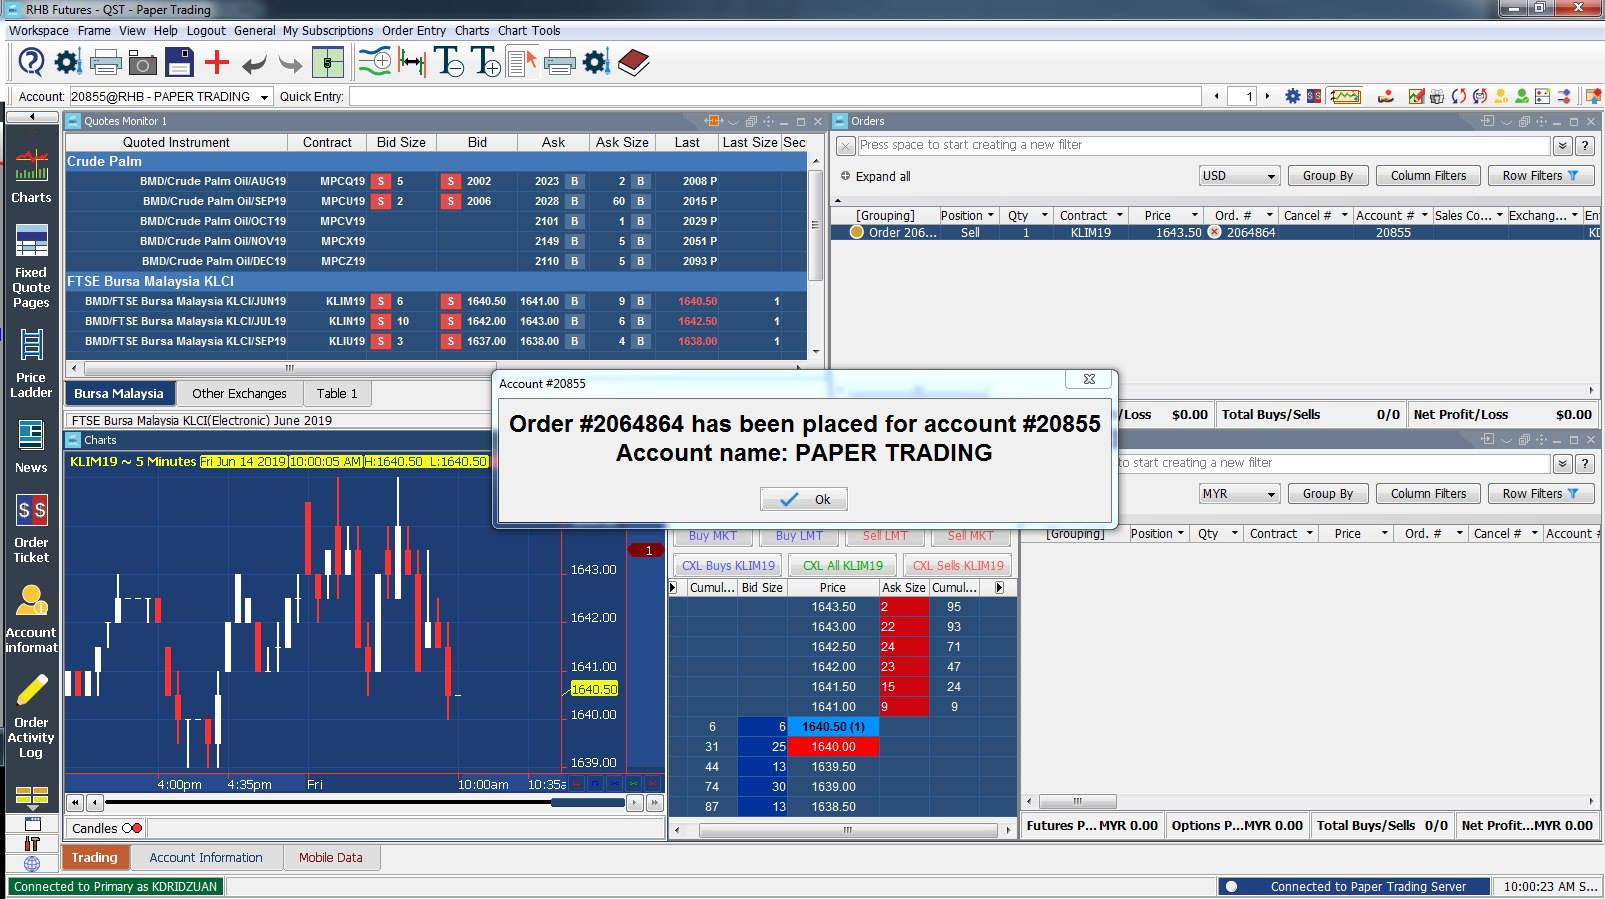Open Position column dropdown in Orders grid
The width and height of the screenshot is (1605, 899).
[x=990, y=215]
